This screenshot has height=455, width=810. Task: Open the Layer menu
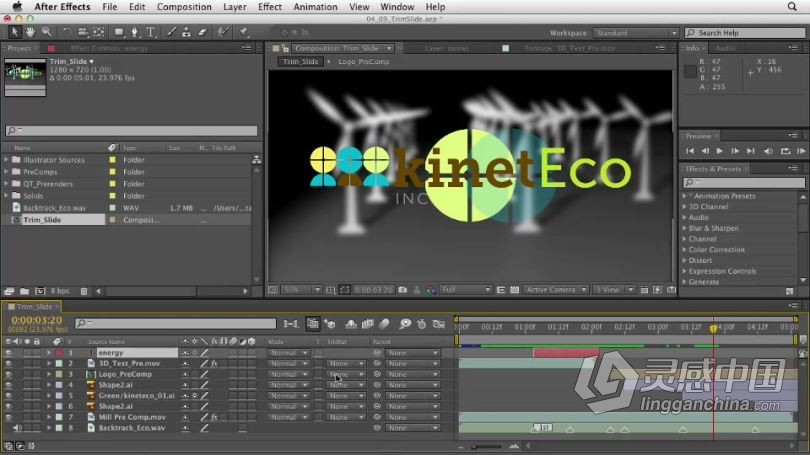click(x=235, y=7)
